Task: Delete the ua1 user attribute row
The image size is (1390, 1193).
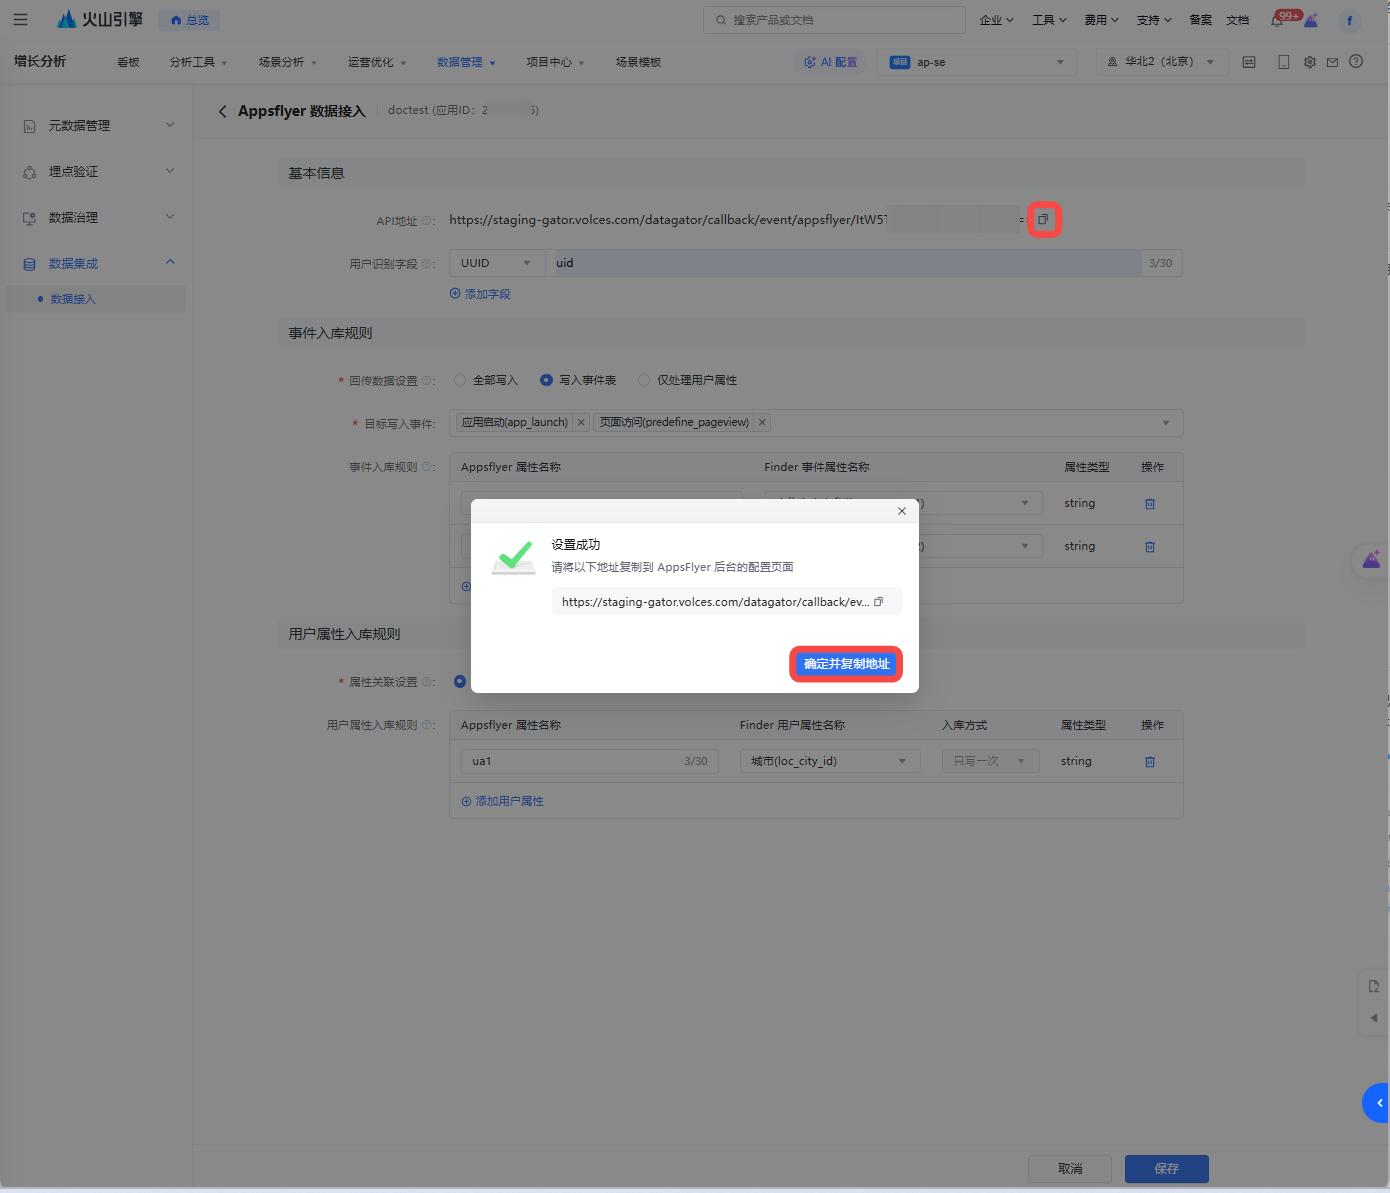Action: 1150,762
